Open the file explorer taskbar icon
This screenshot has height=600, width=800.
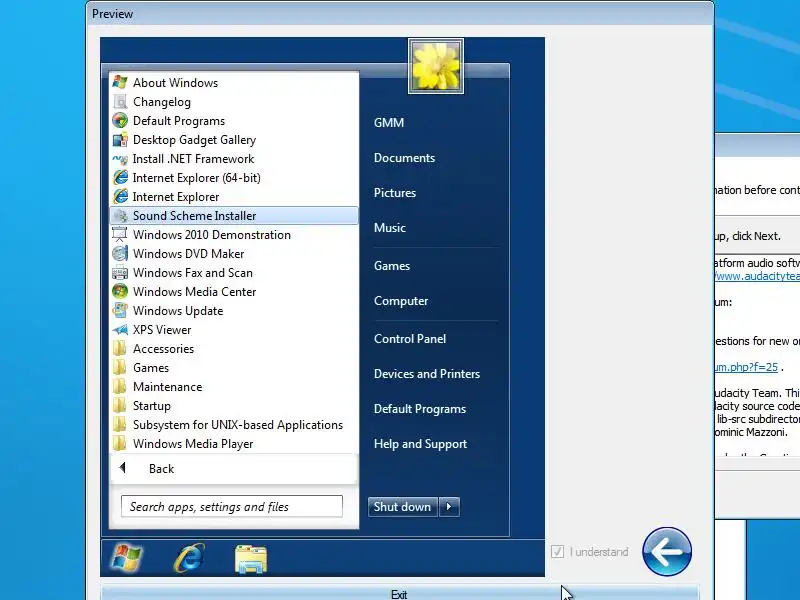point(251,559)
